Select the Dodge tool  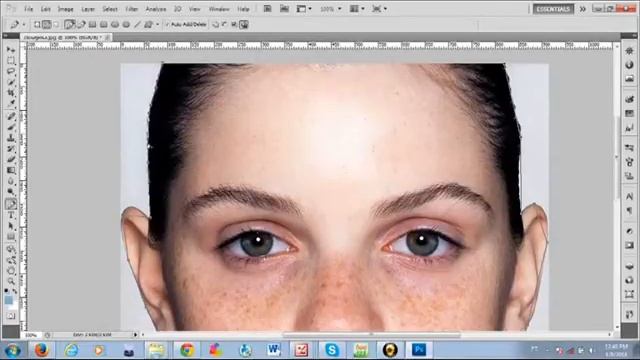pos(11,191)
